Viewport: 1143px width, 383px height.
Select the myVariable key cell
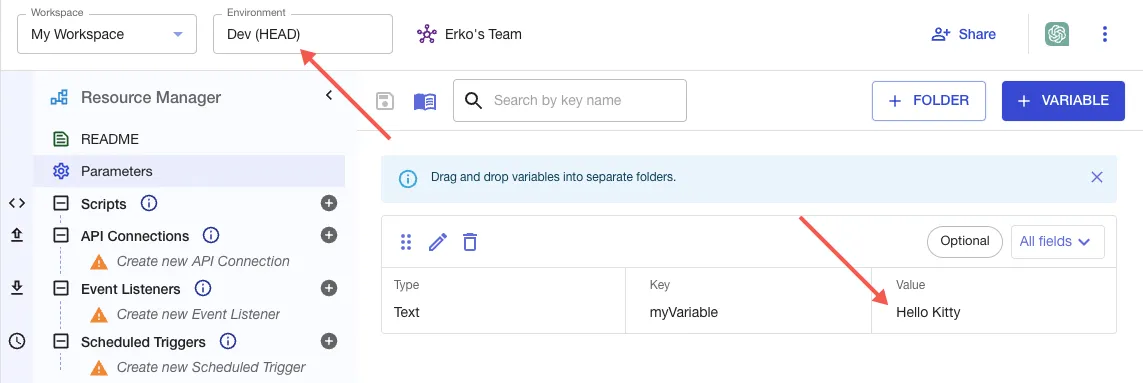coord(749,301)
